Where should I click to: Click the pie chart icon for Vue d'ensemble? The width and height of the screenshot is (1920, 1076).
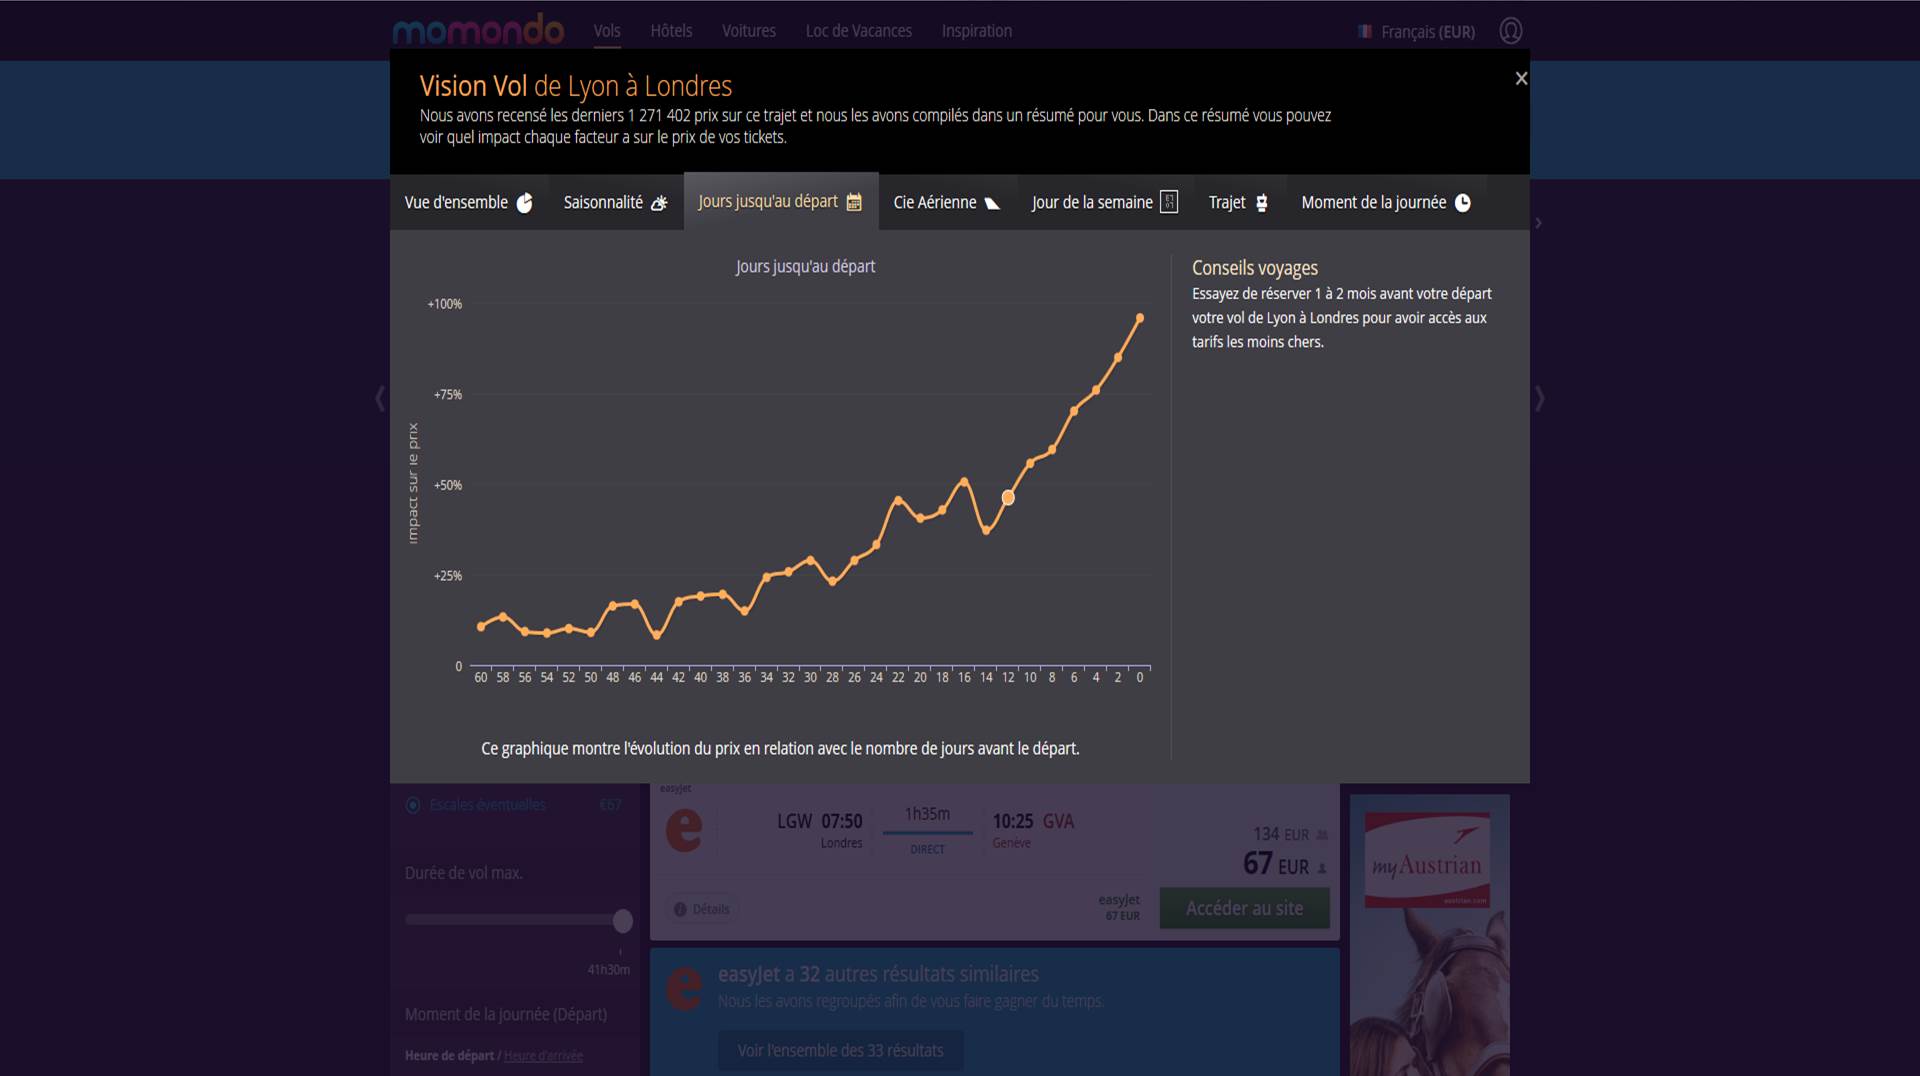[x=524, y=203]
